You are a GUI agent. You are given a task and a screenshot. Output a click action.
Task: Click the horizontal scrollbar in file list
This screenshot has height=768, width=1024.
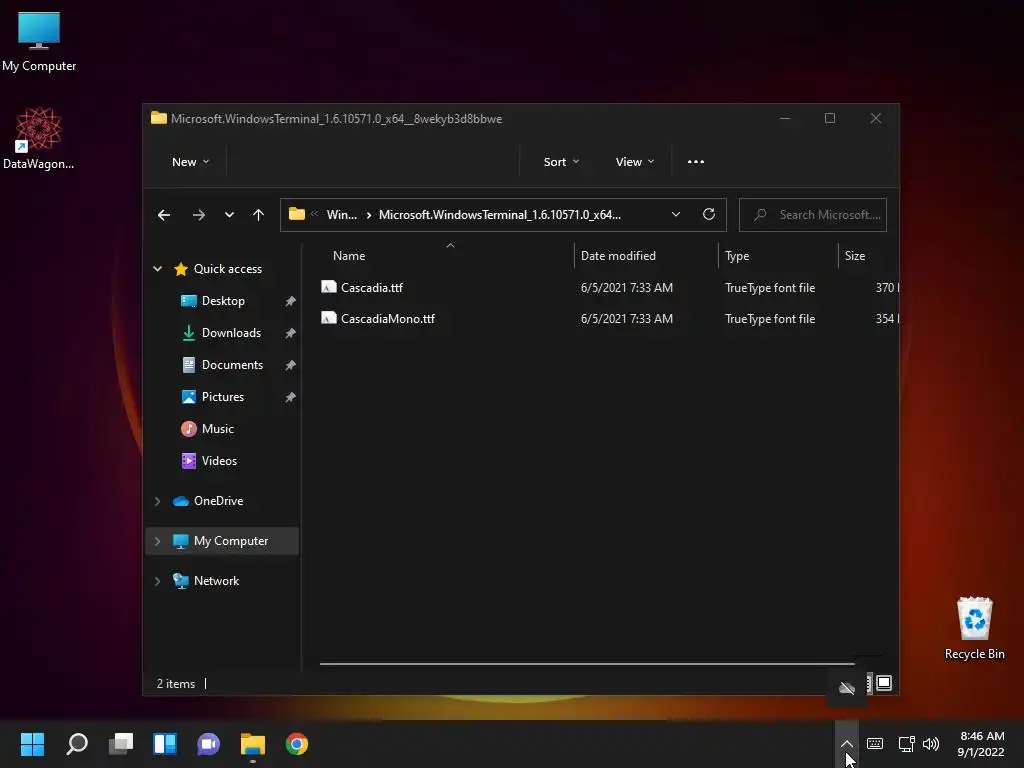[586, 664]
